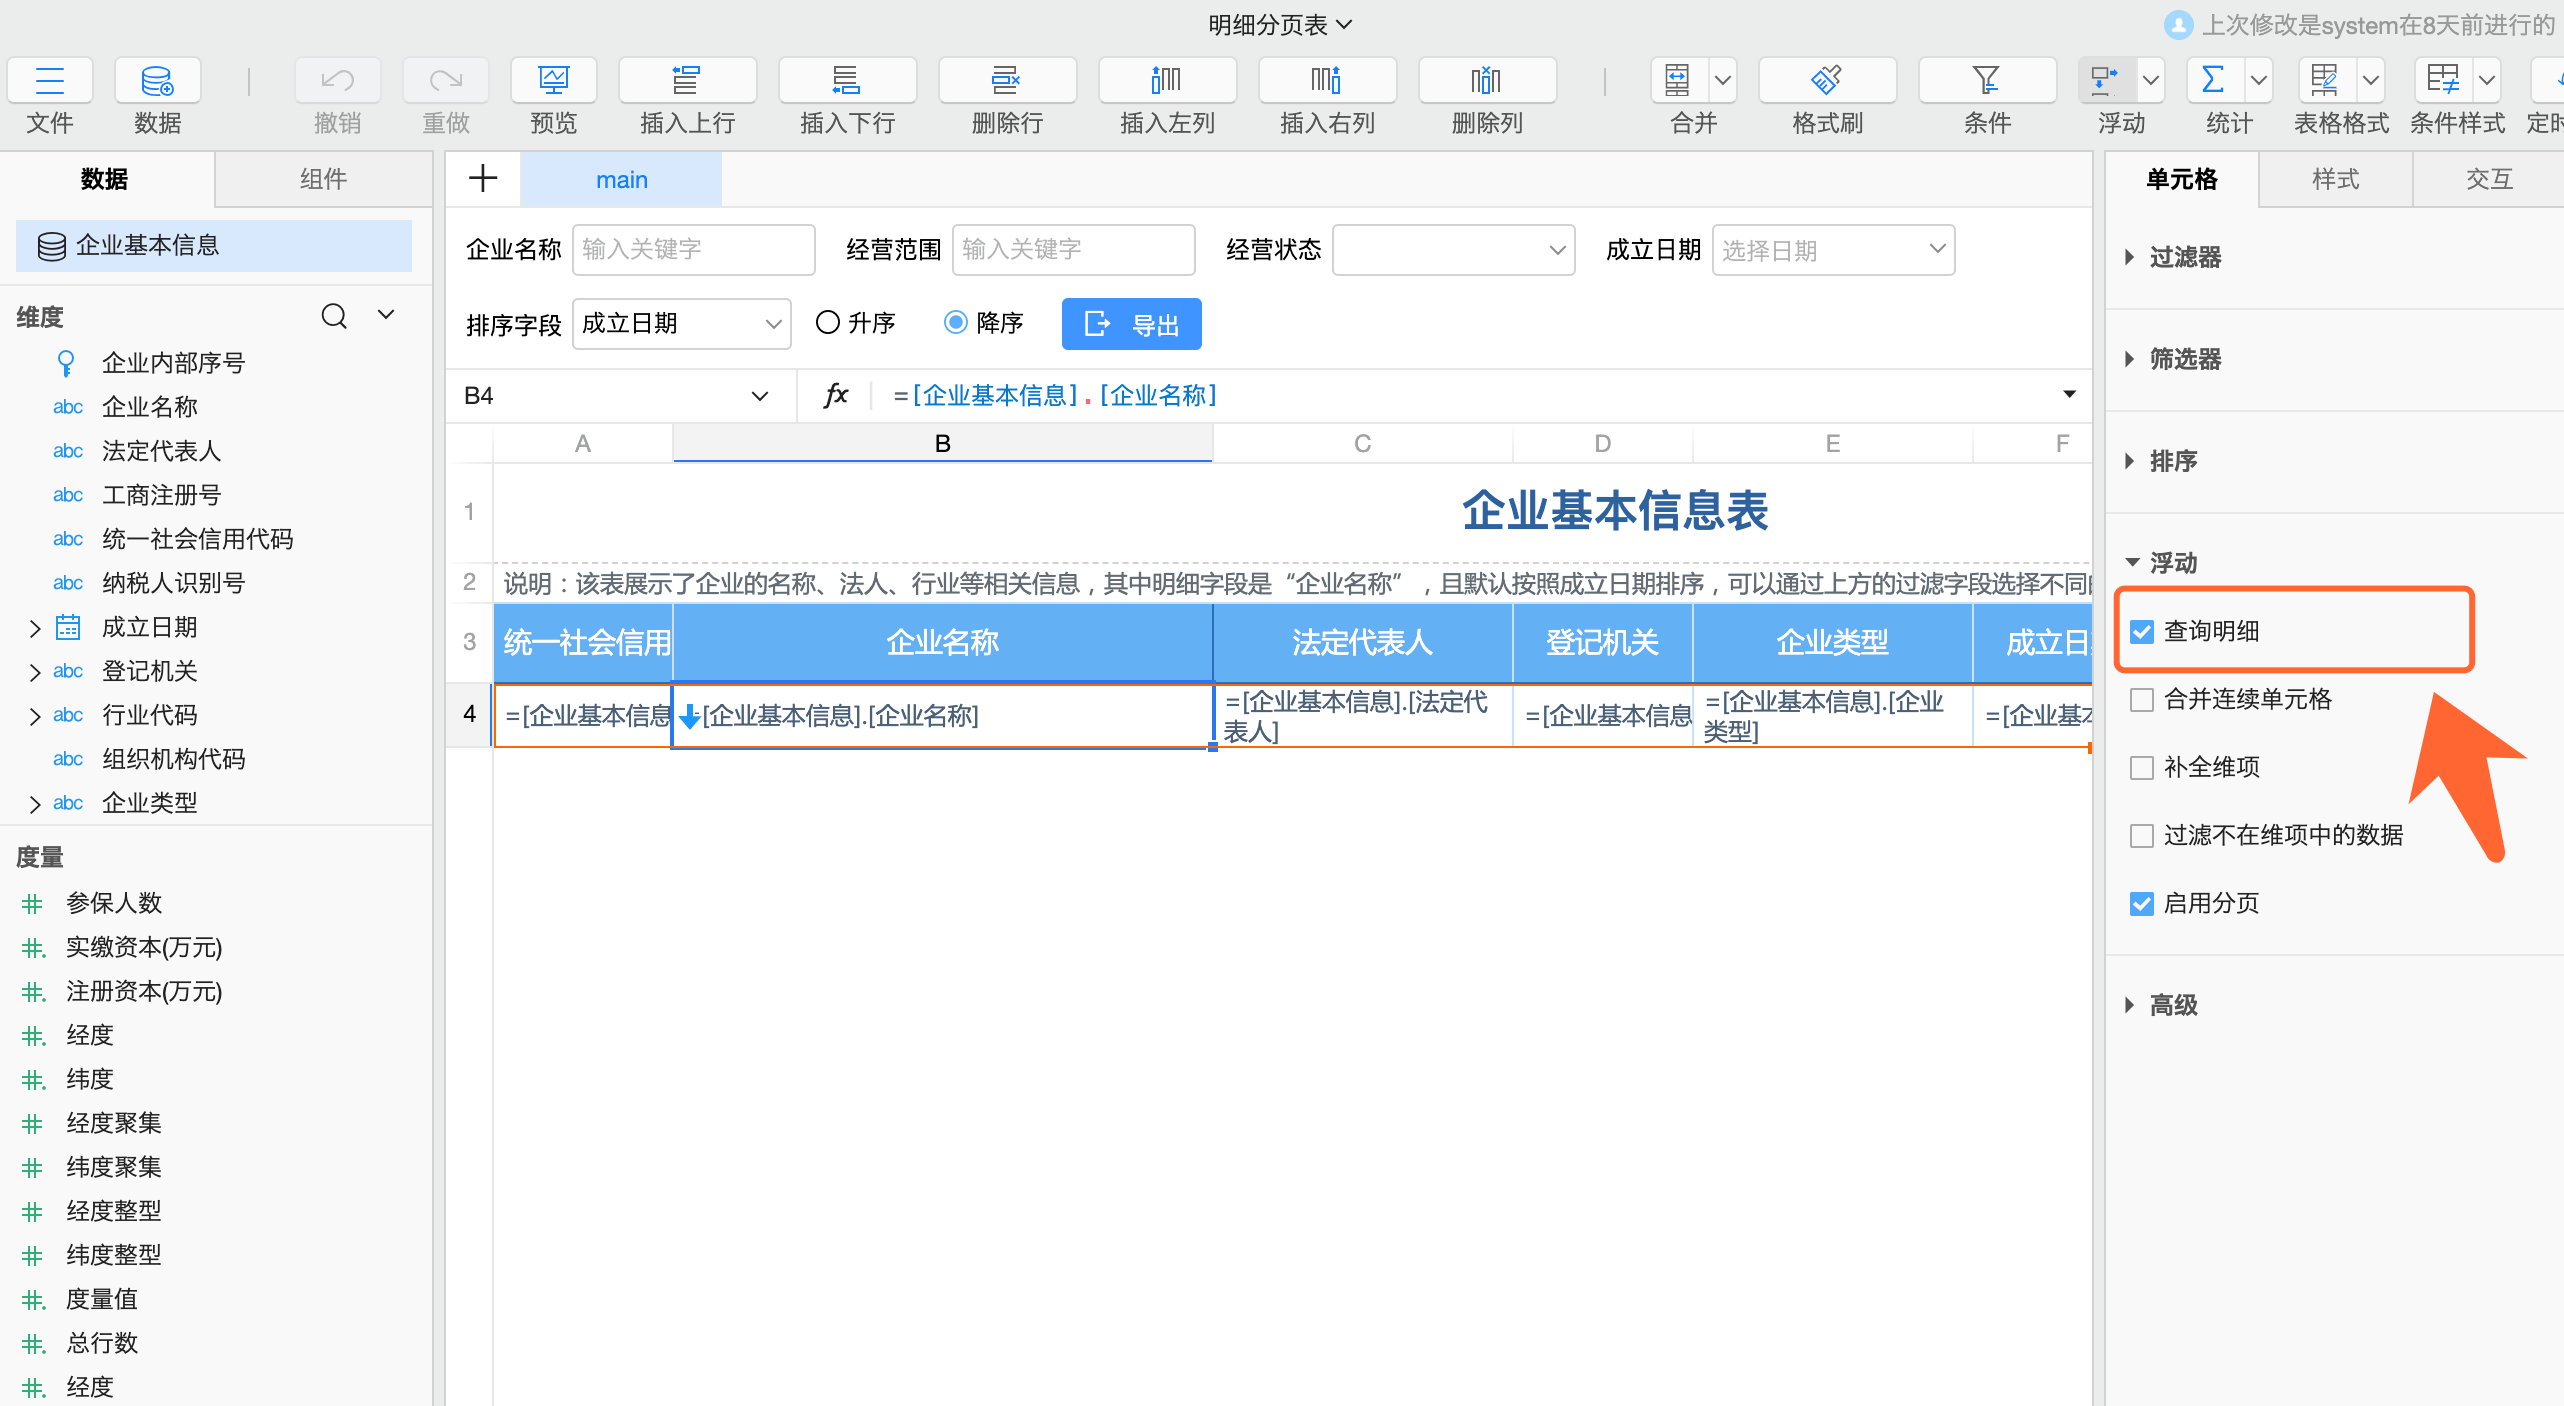Open the B4 cell name dropdown

pyautogui.click(x=760, y=396)
